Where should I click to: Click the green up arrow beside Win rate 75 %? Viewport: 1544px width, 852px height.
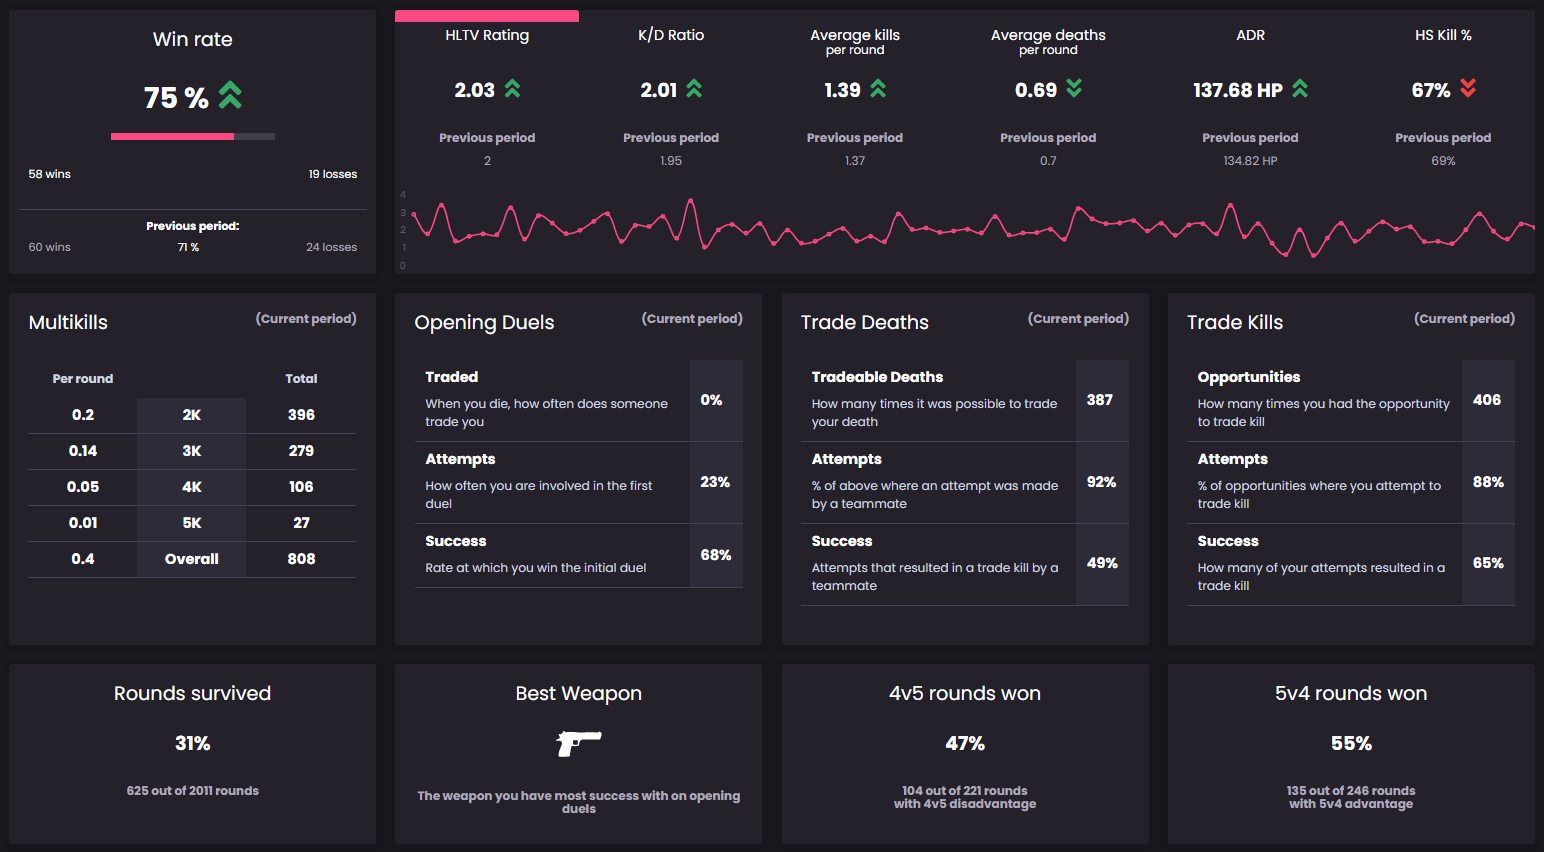230,95
